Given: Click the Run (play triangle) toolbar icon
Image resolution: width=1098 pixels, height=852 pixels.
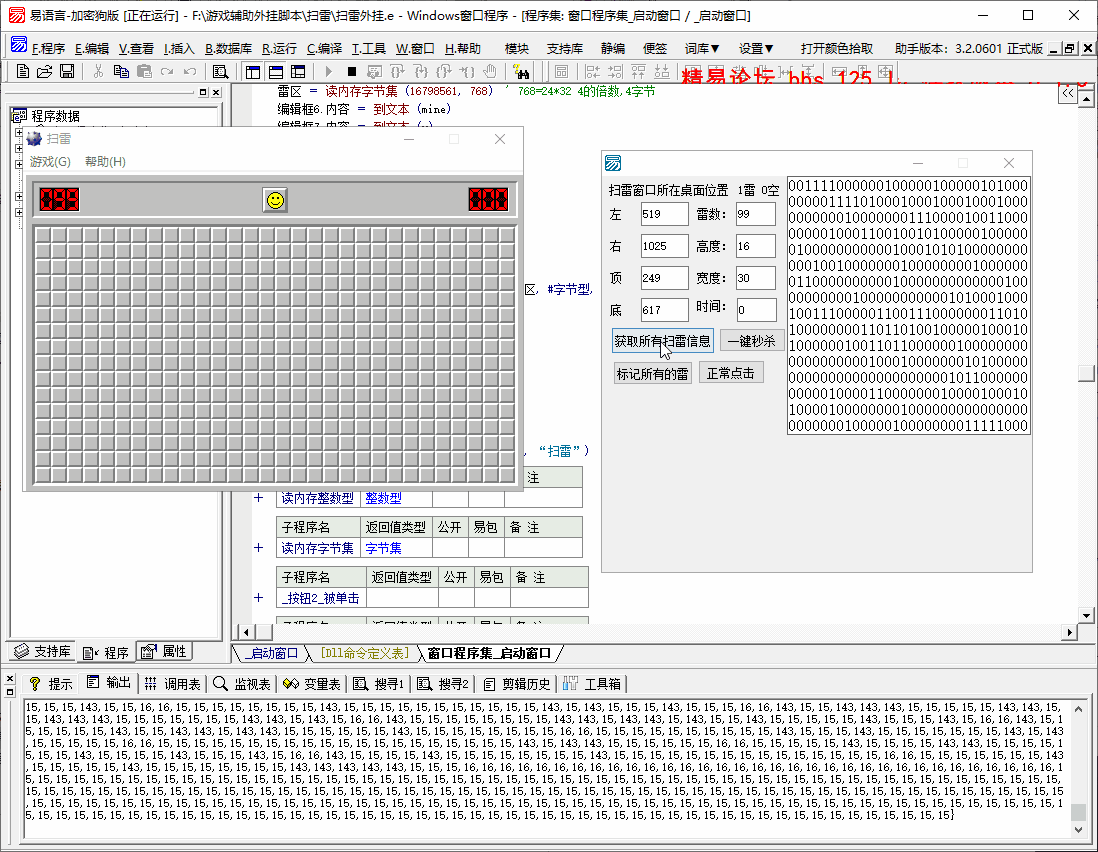Looking at the screenshot, I should click(x=328, y=71).
